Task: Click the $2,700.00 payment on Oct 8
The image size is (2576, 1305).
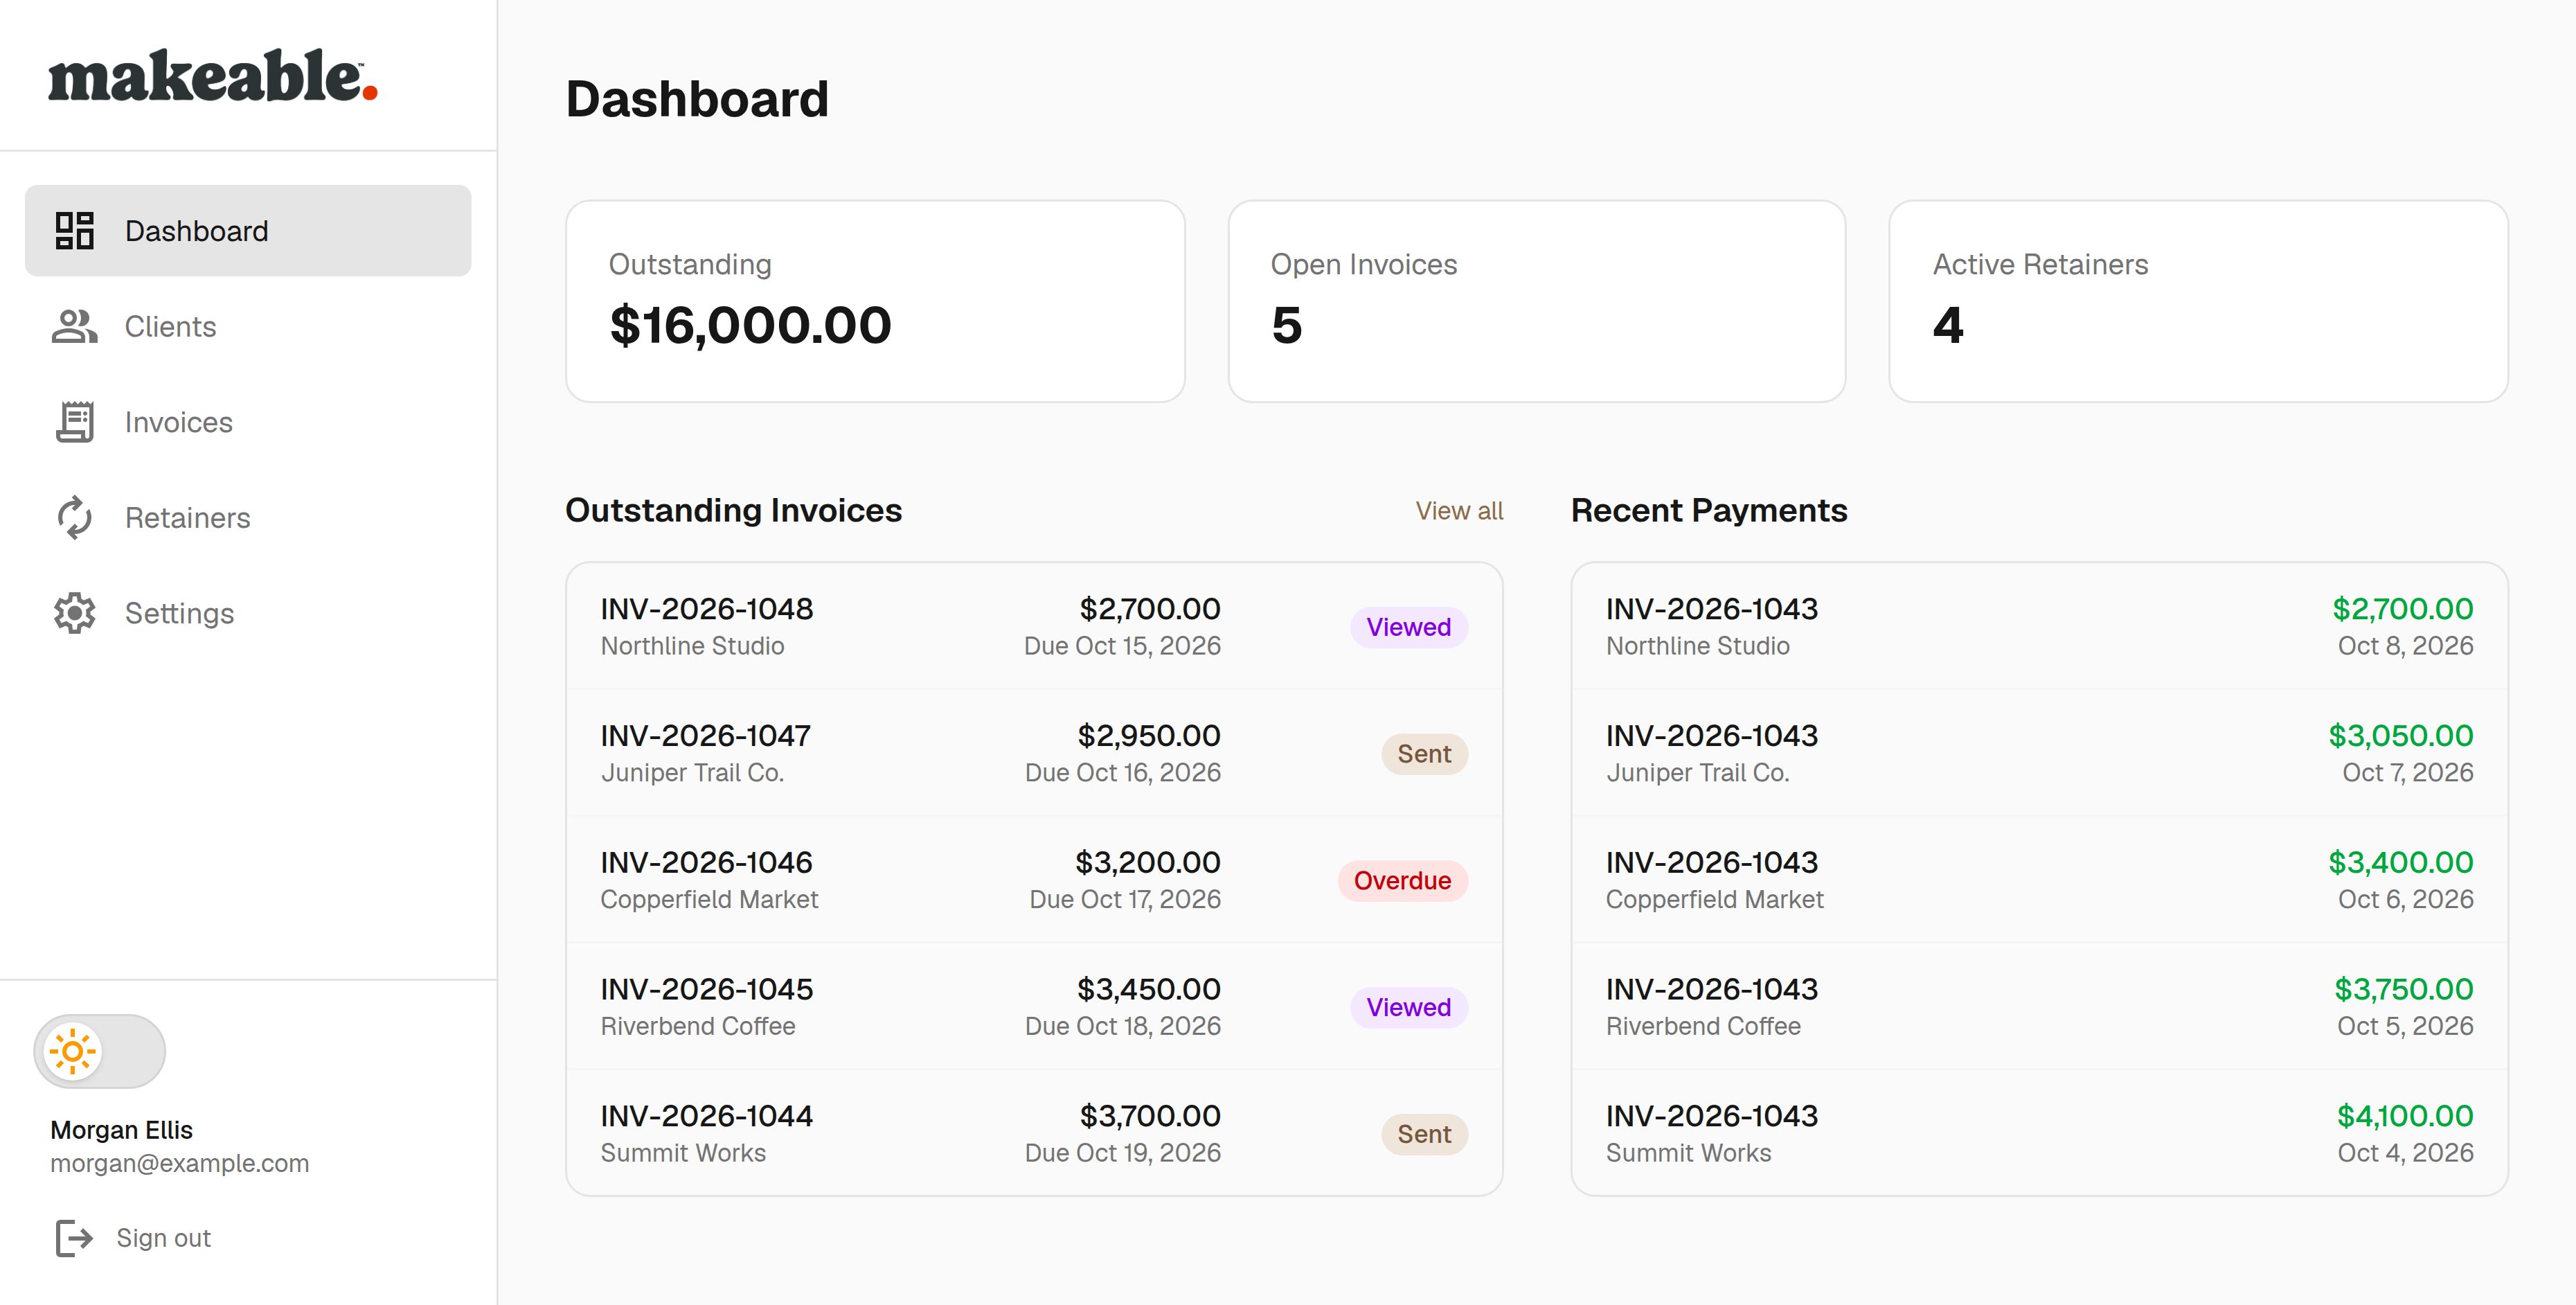Action: (x=2402, y=609)
